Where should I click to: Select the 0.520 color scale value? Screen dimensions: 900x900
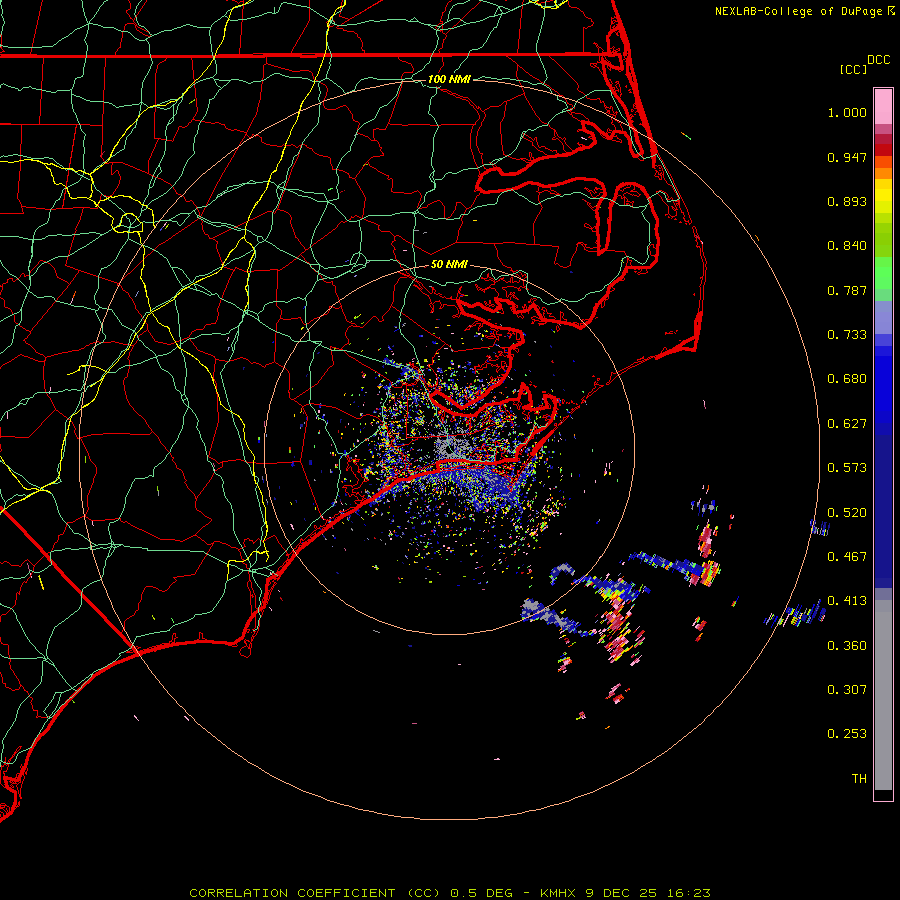click(x=847, y=513)
